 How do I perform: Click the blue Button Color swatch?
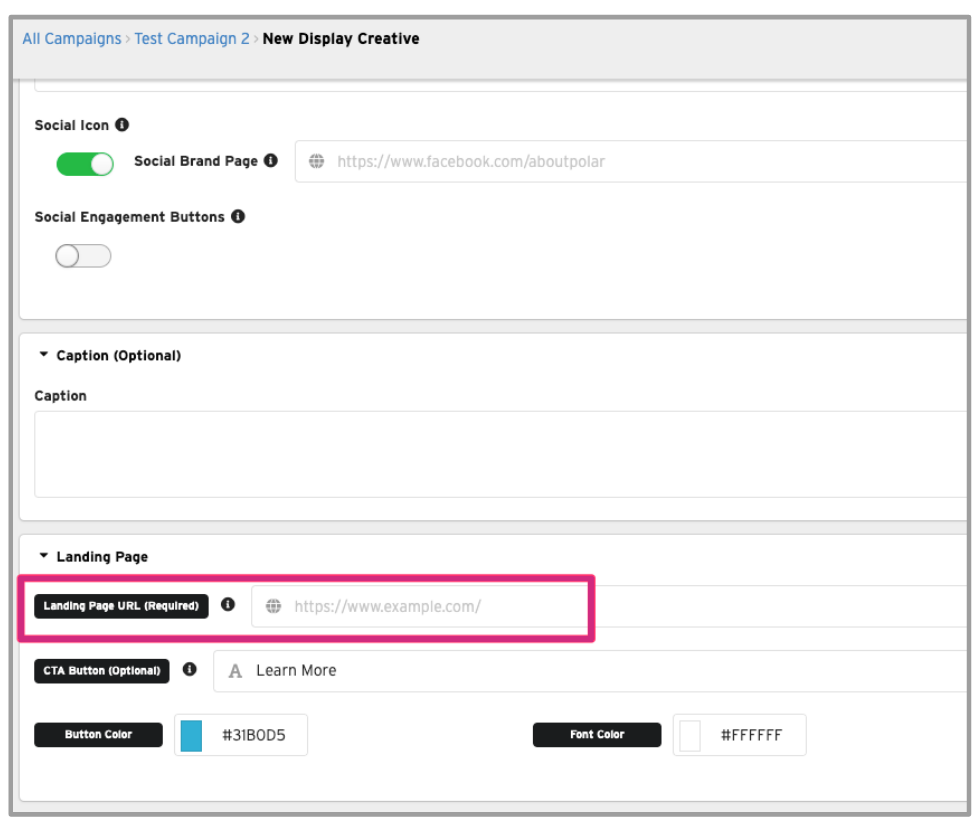pyautogui.click(x=191, y=735)
